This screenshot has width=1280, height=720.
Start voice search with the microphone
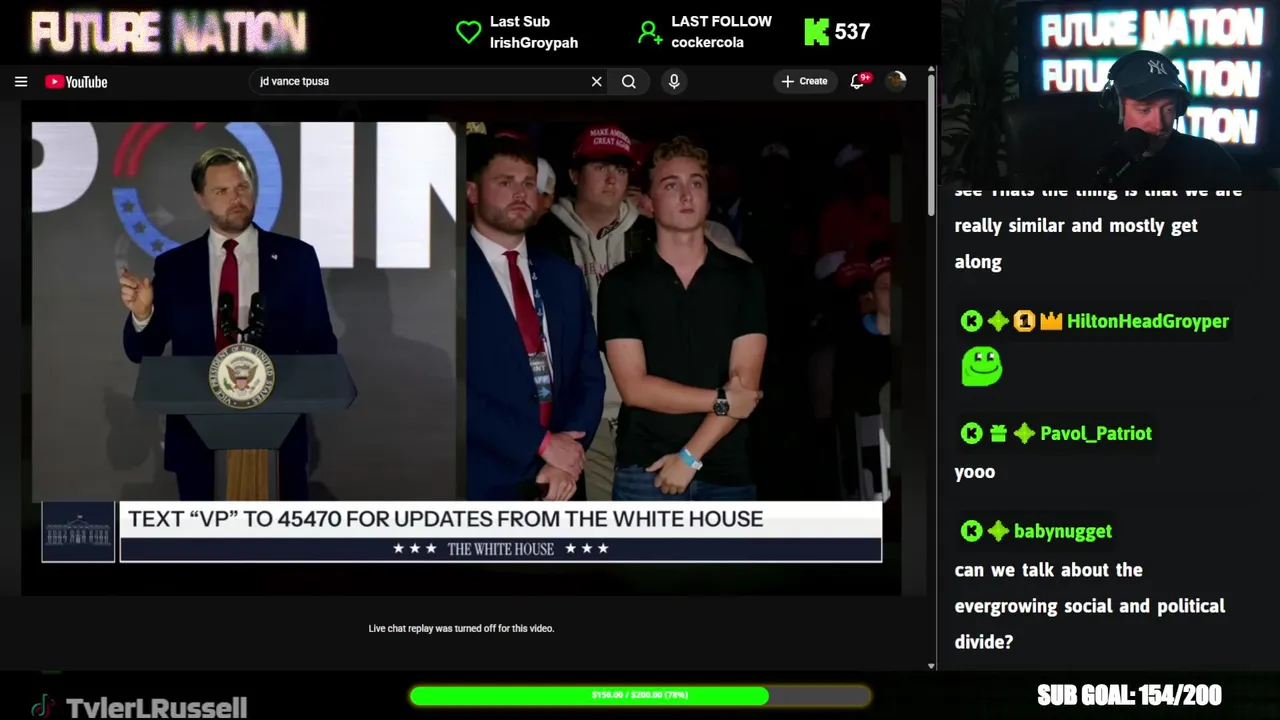click(x=674, y=82)
